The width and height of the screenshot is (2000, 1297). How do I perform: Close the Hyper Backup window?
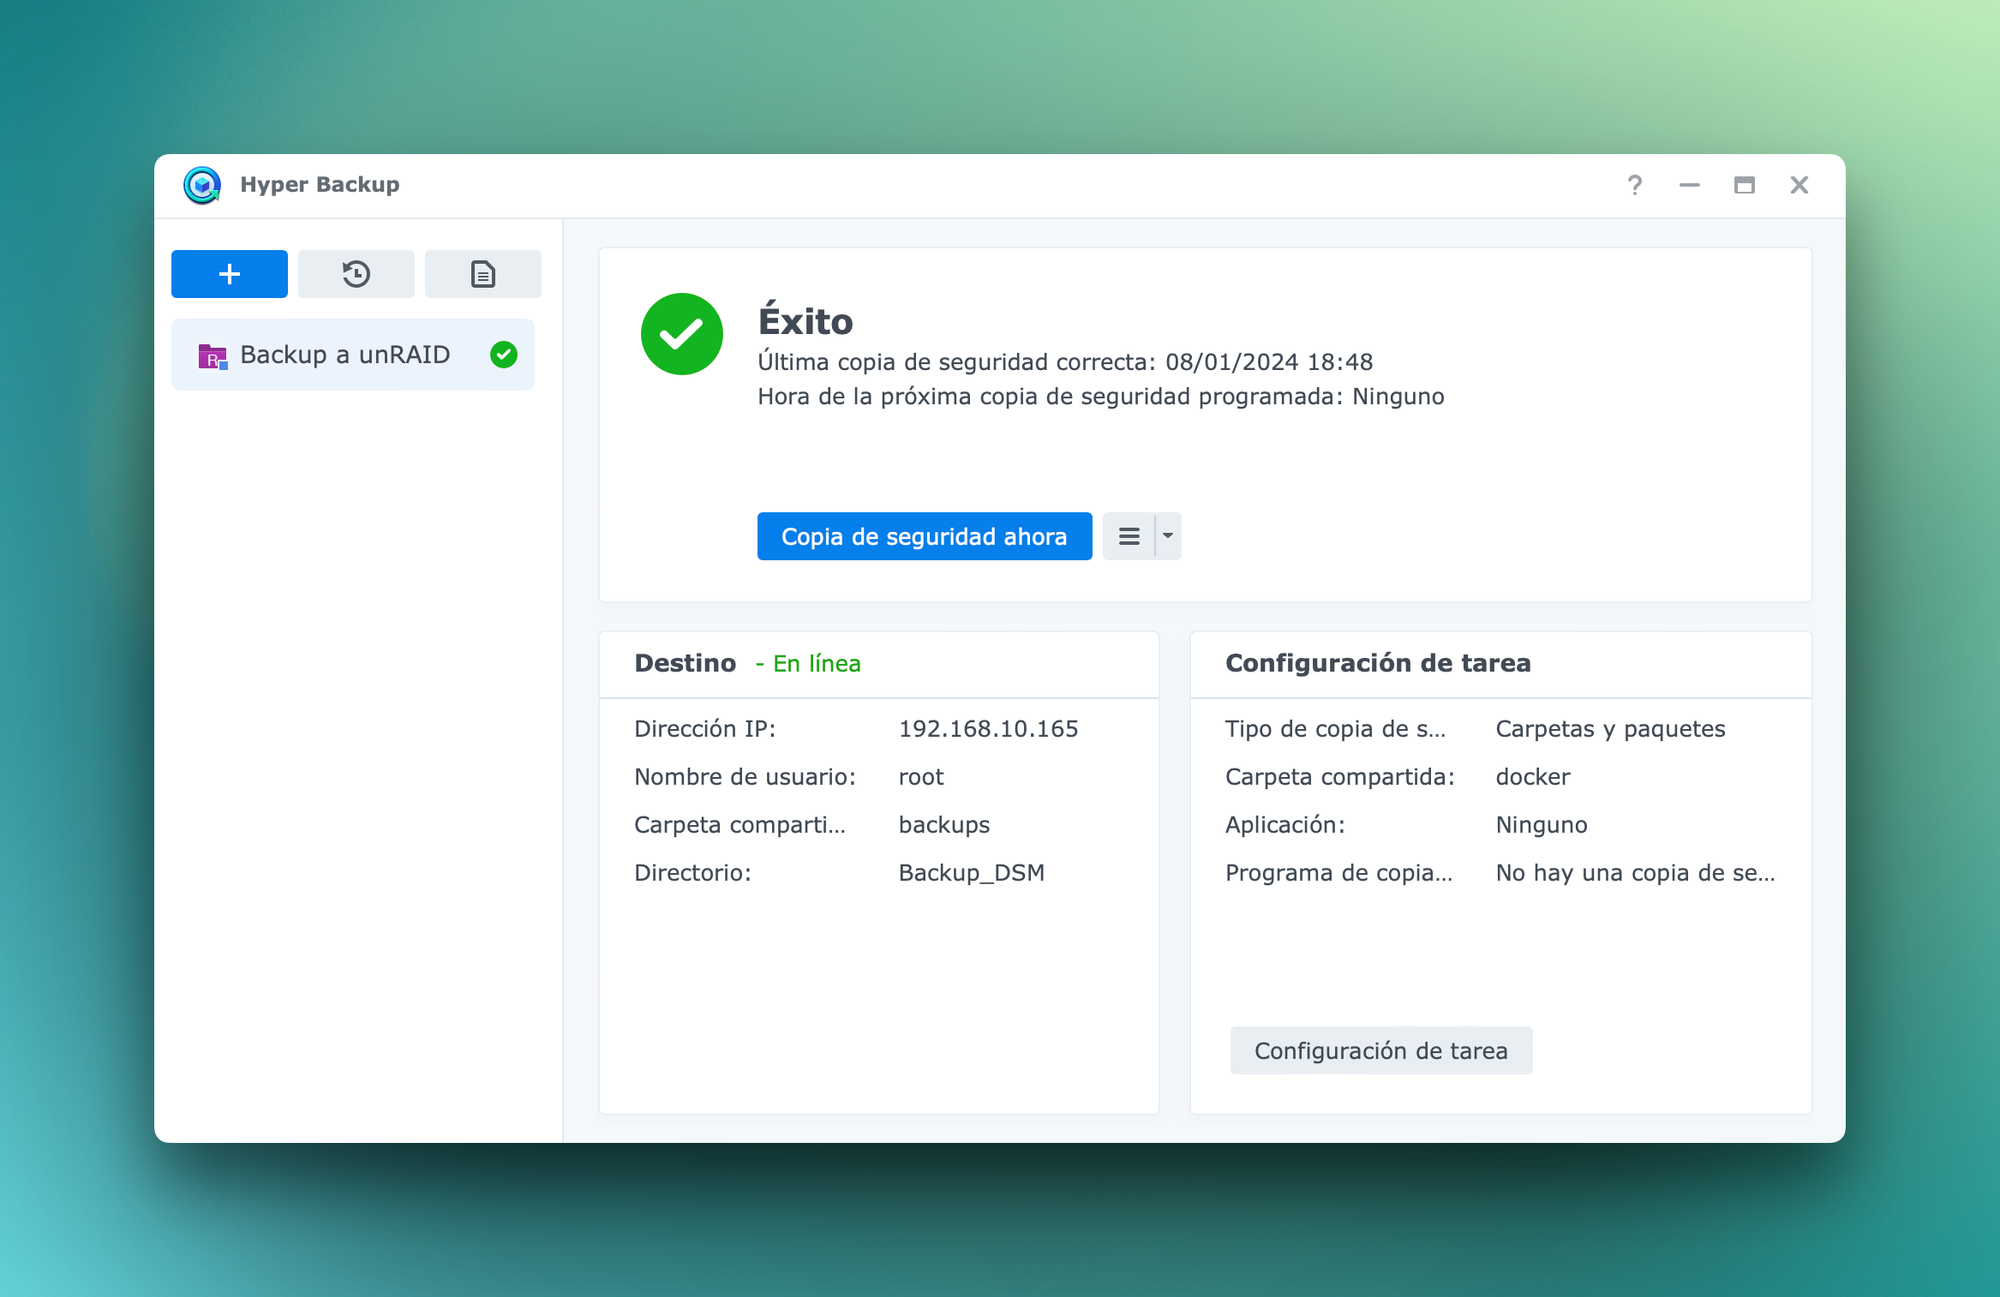coord(1799,185)
